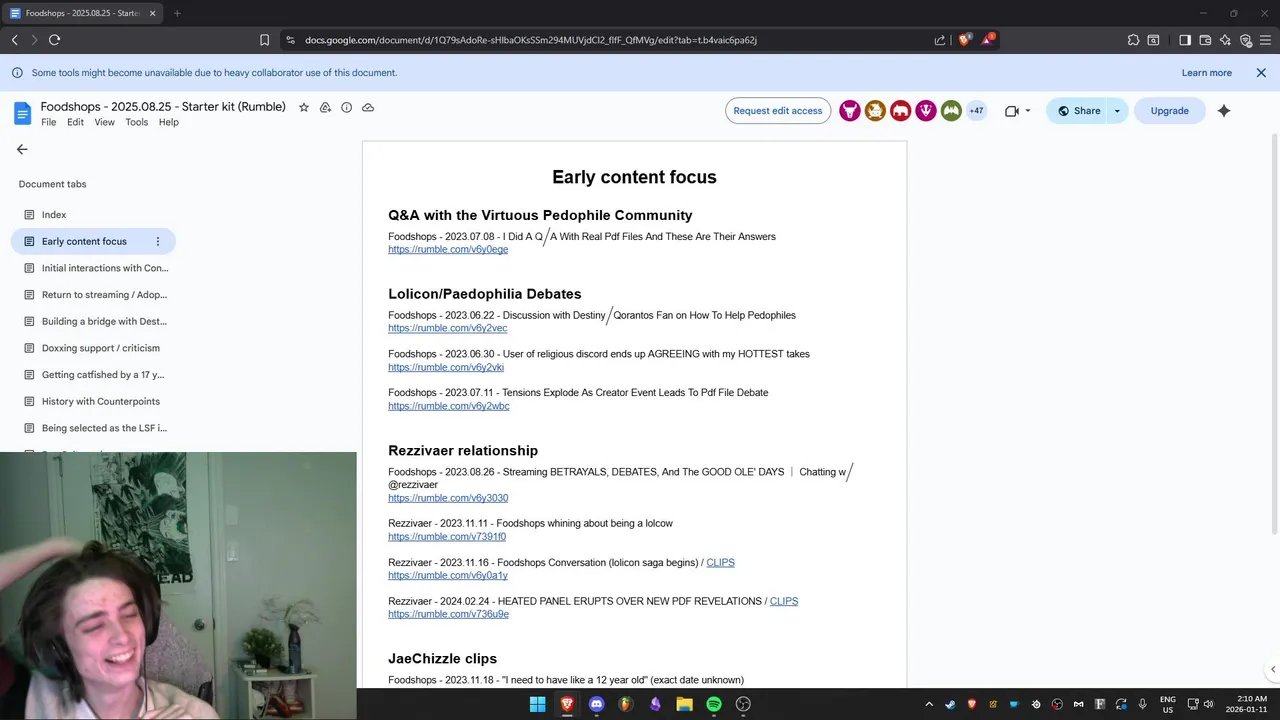Show the +47 additional collaborators

coord(976,111)
